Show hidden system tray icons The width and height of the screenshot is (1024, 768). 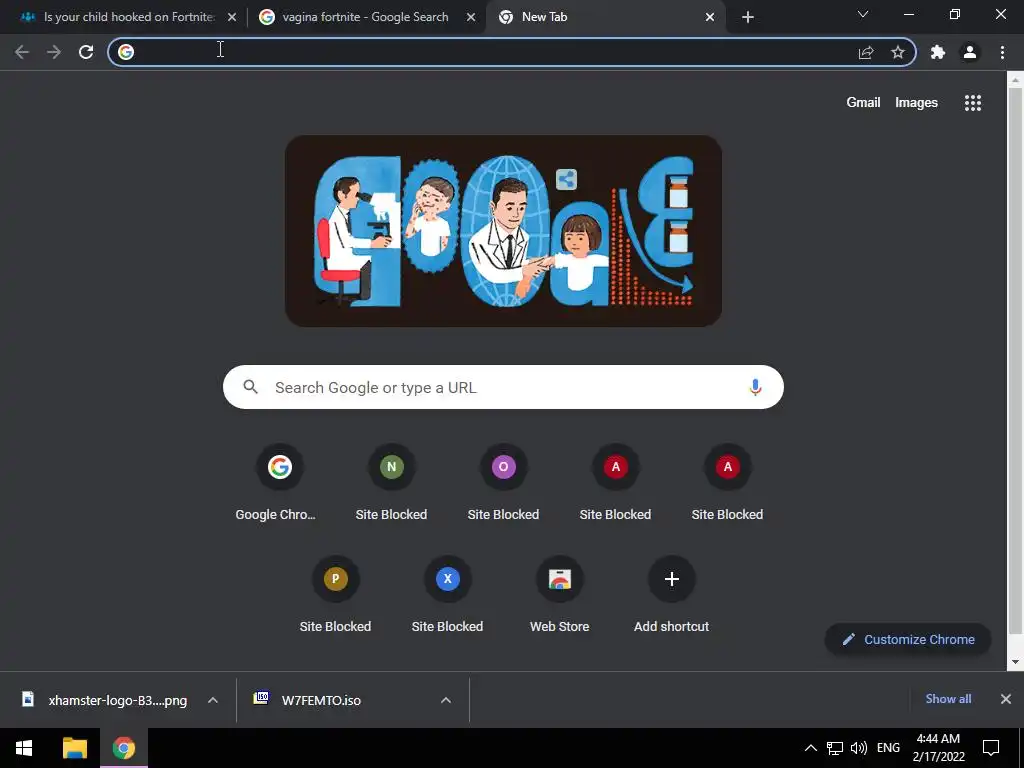[x=810, y=748]
